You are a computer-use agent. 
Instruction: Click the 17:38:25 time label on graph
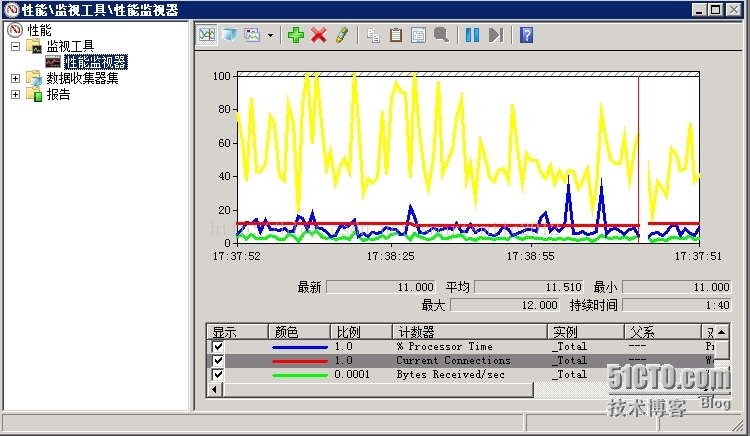391,256
